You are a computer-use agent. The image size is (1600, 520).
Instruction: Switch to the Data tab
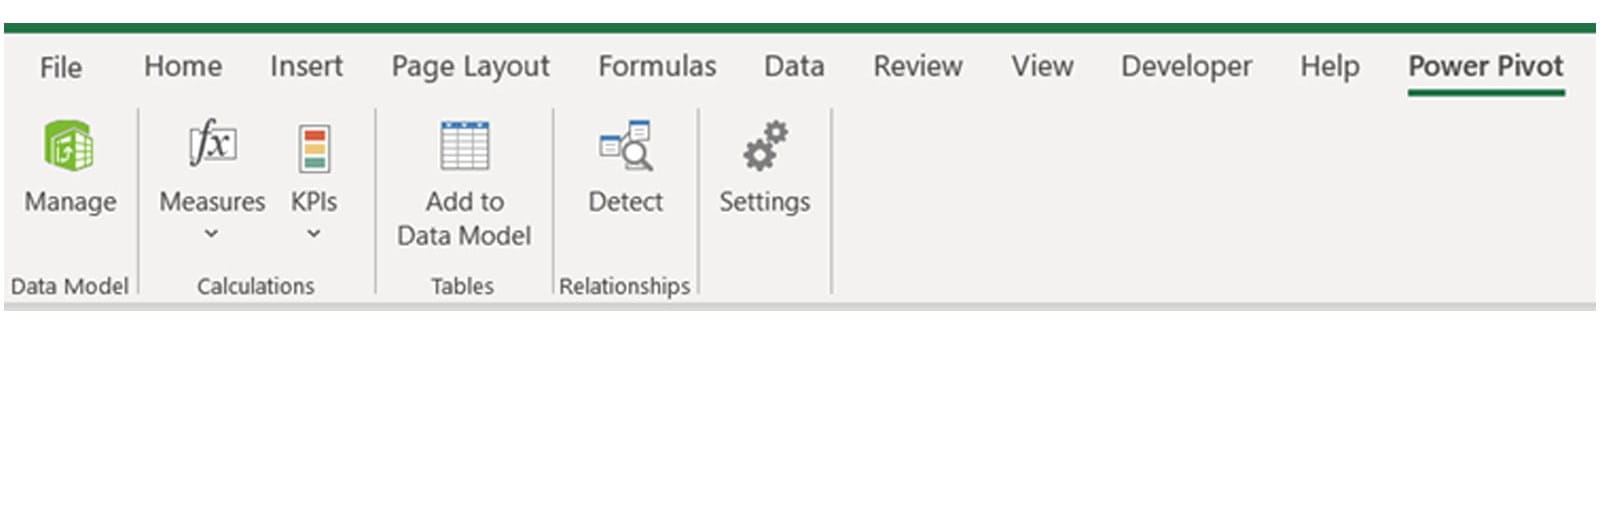794,66
